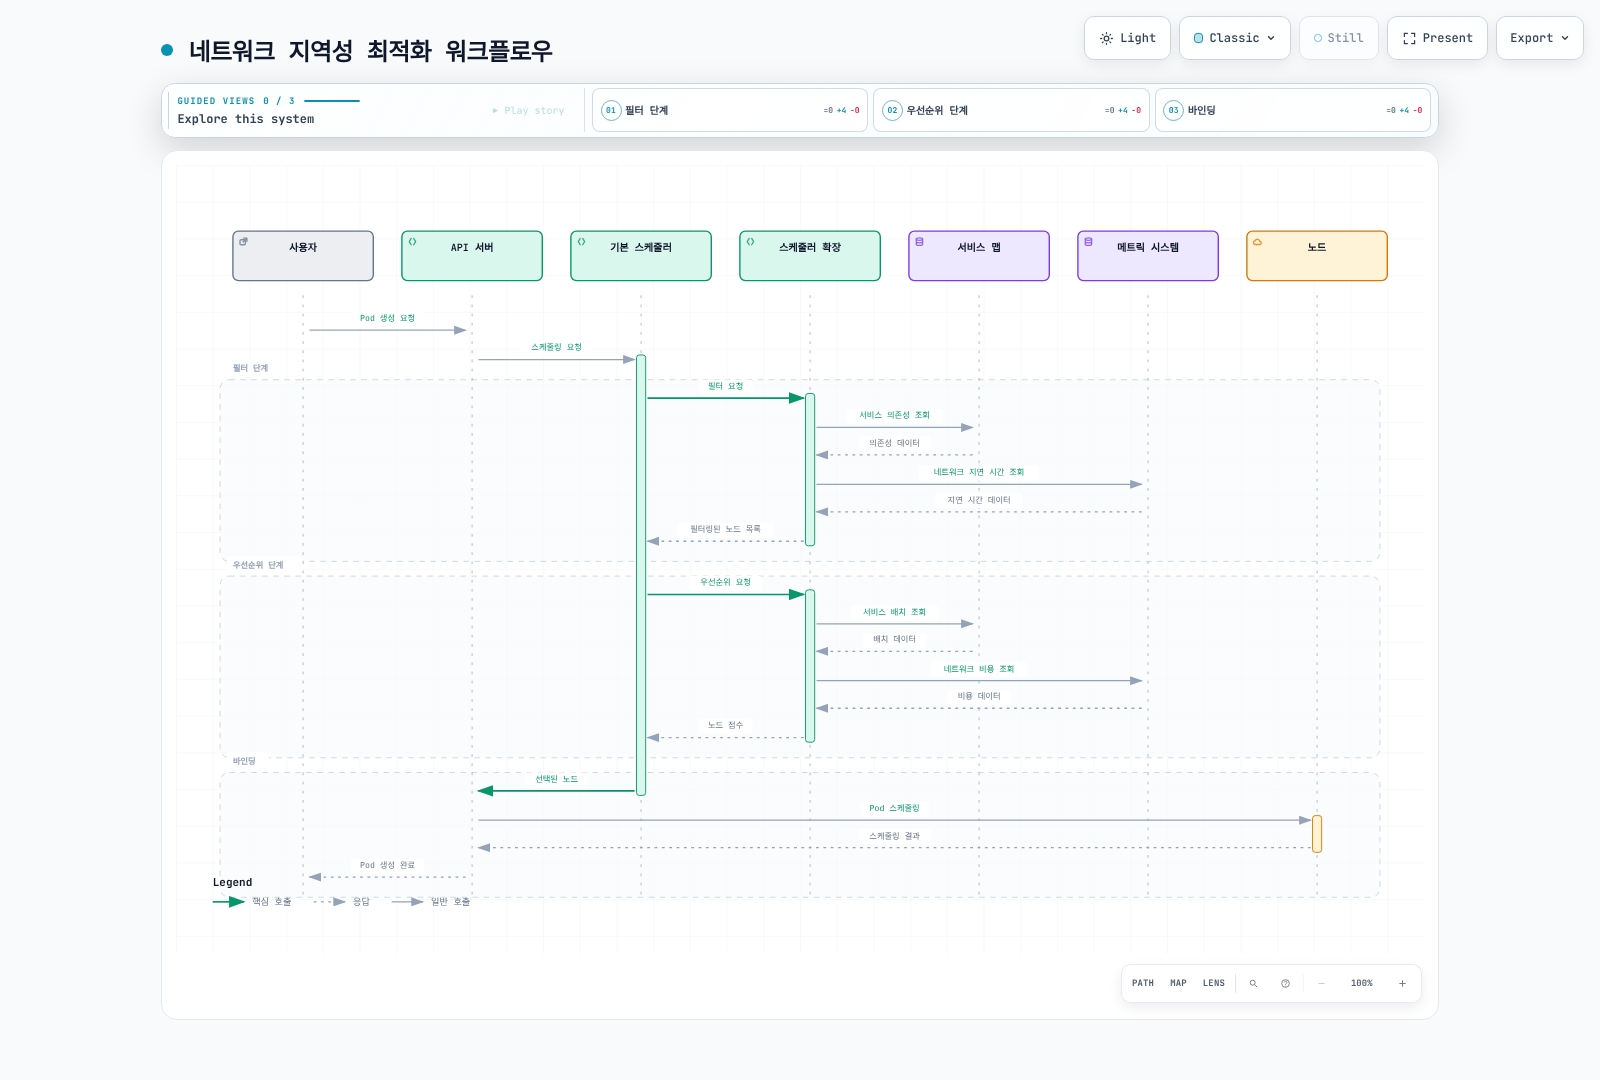The width and height of the screenshot is (1600, 1080).
Task: Activate LENS mode in bottom toolbar
Action: [x=1214, y=983]
